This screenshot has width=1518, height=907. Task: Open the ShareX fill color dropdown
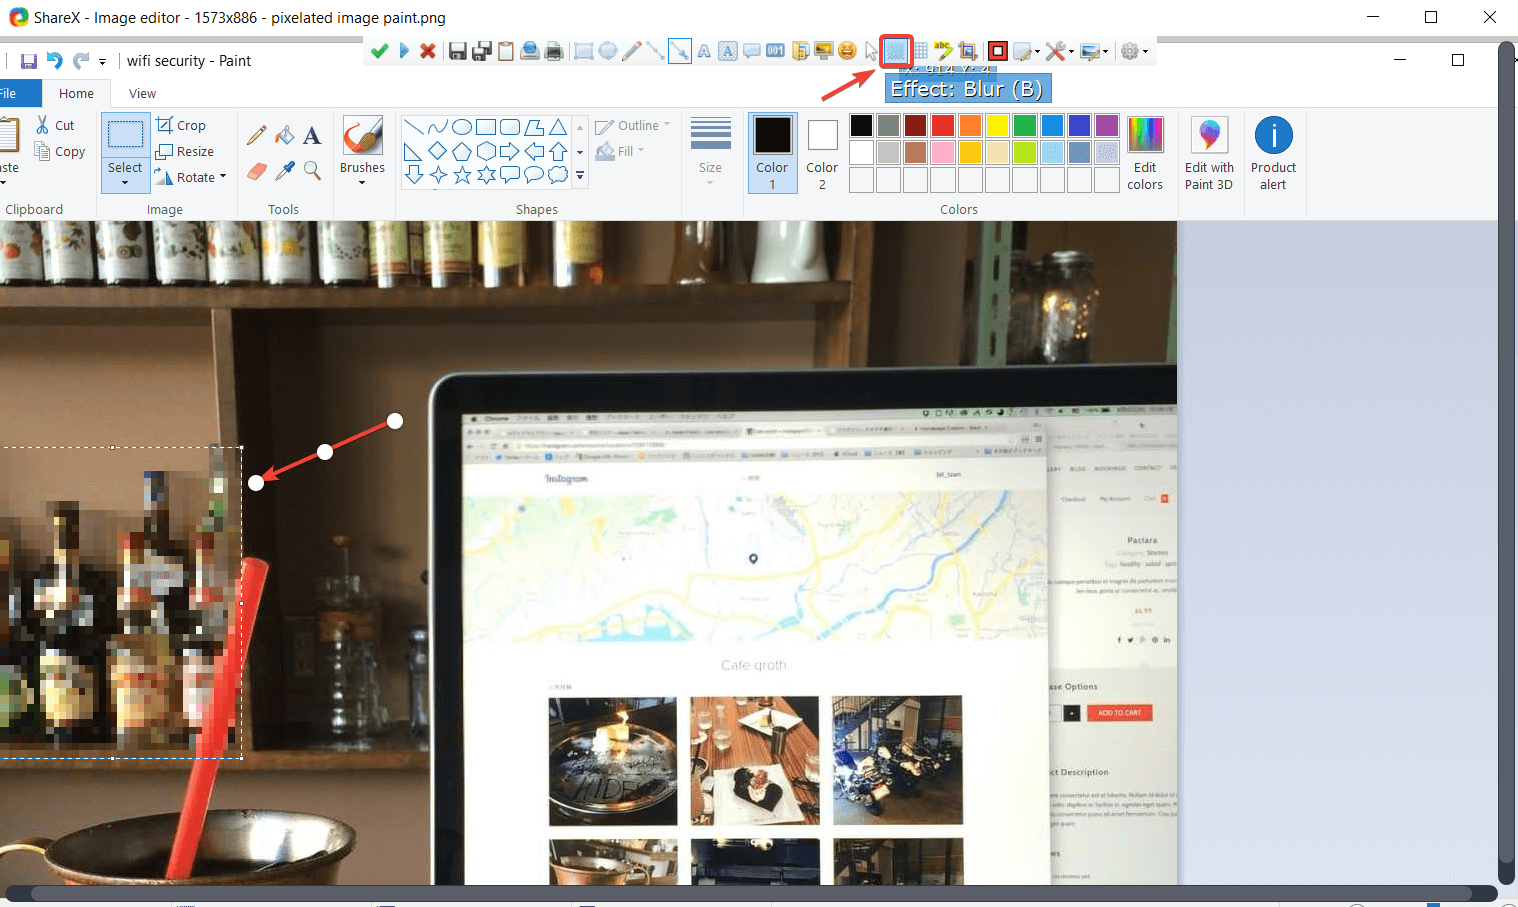coord(1027,51)
